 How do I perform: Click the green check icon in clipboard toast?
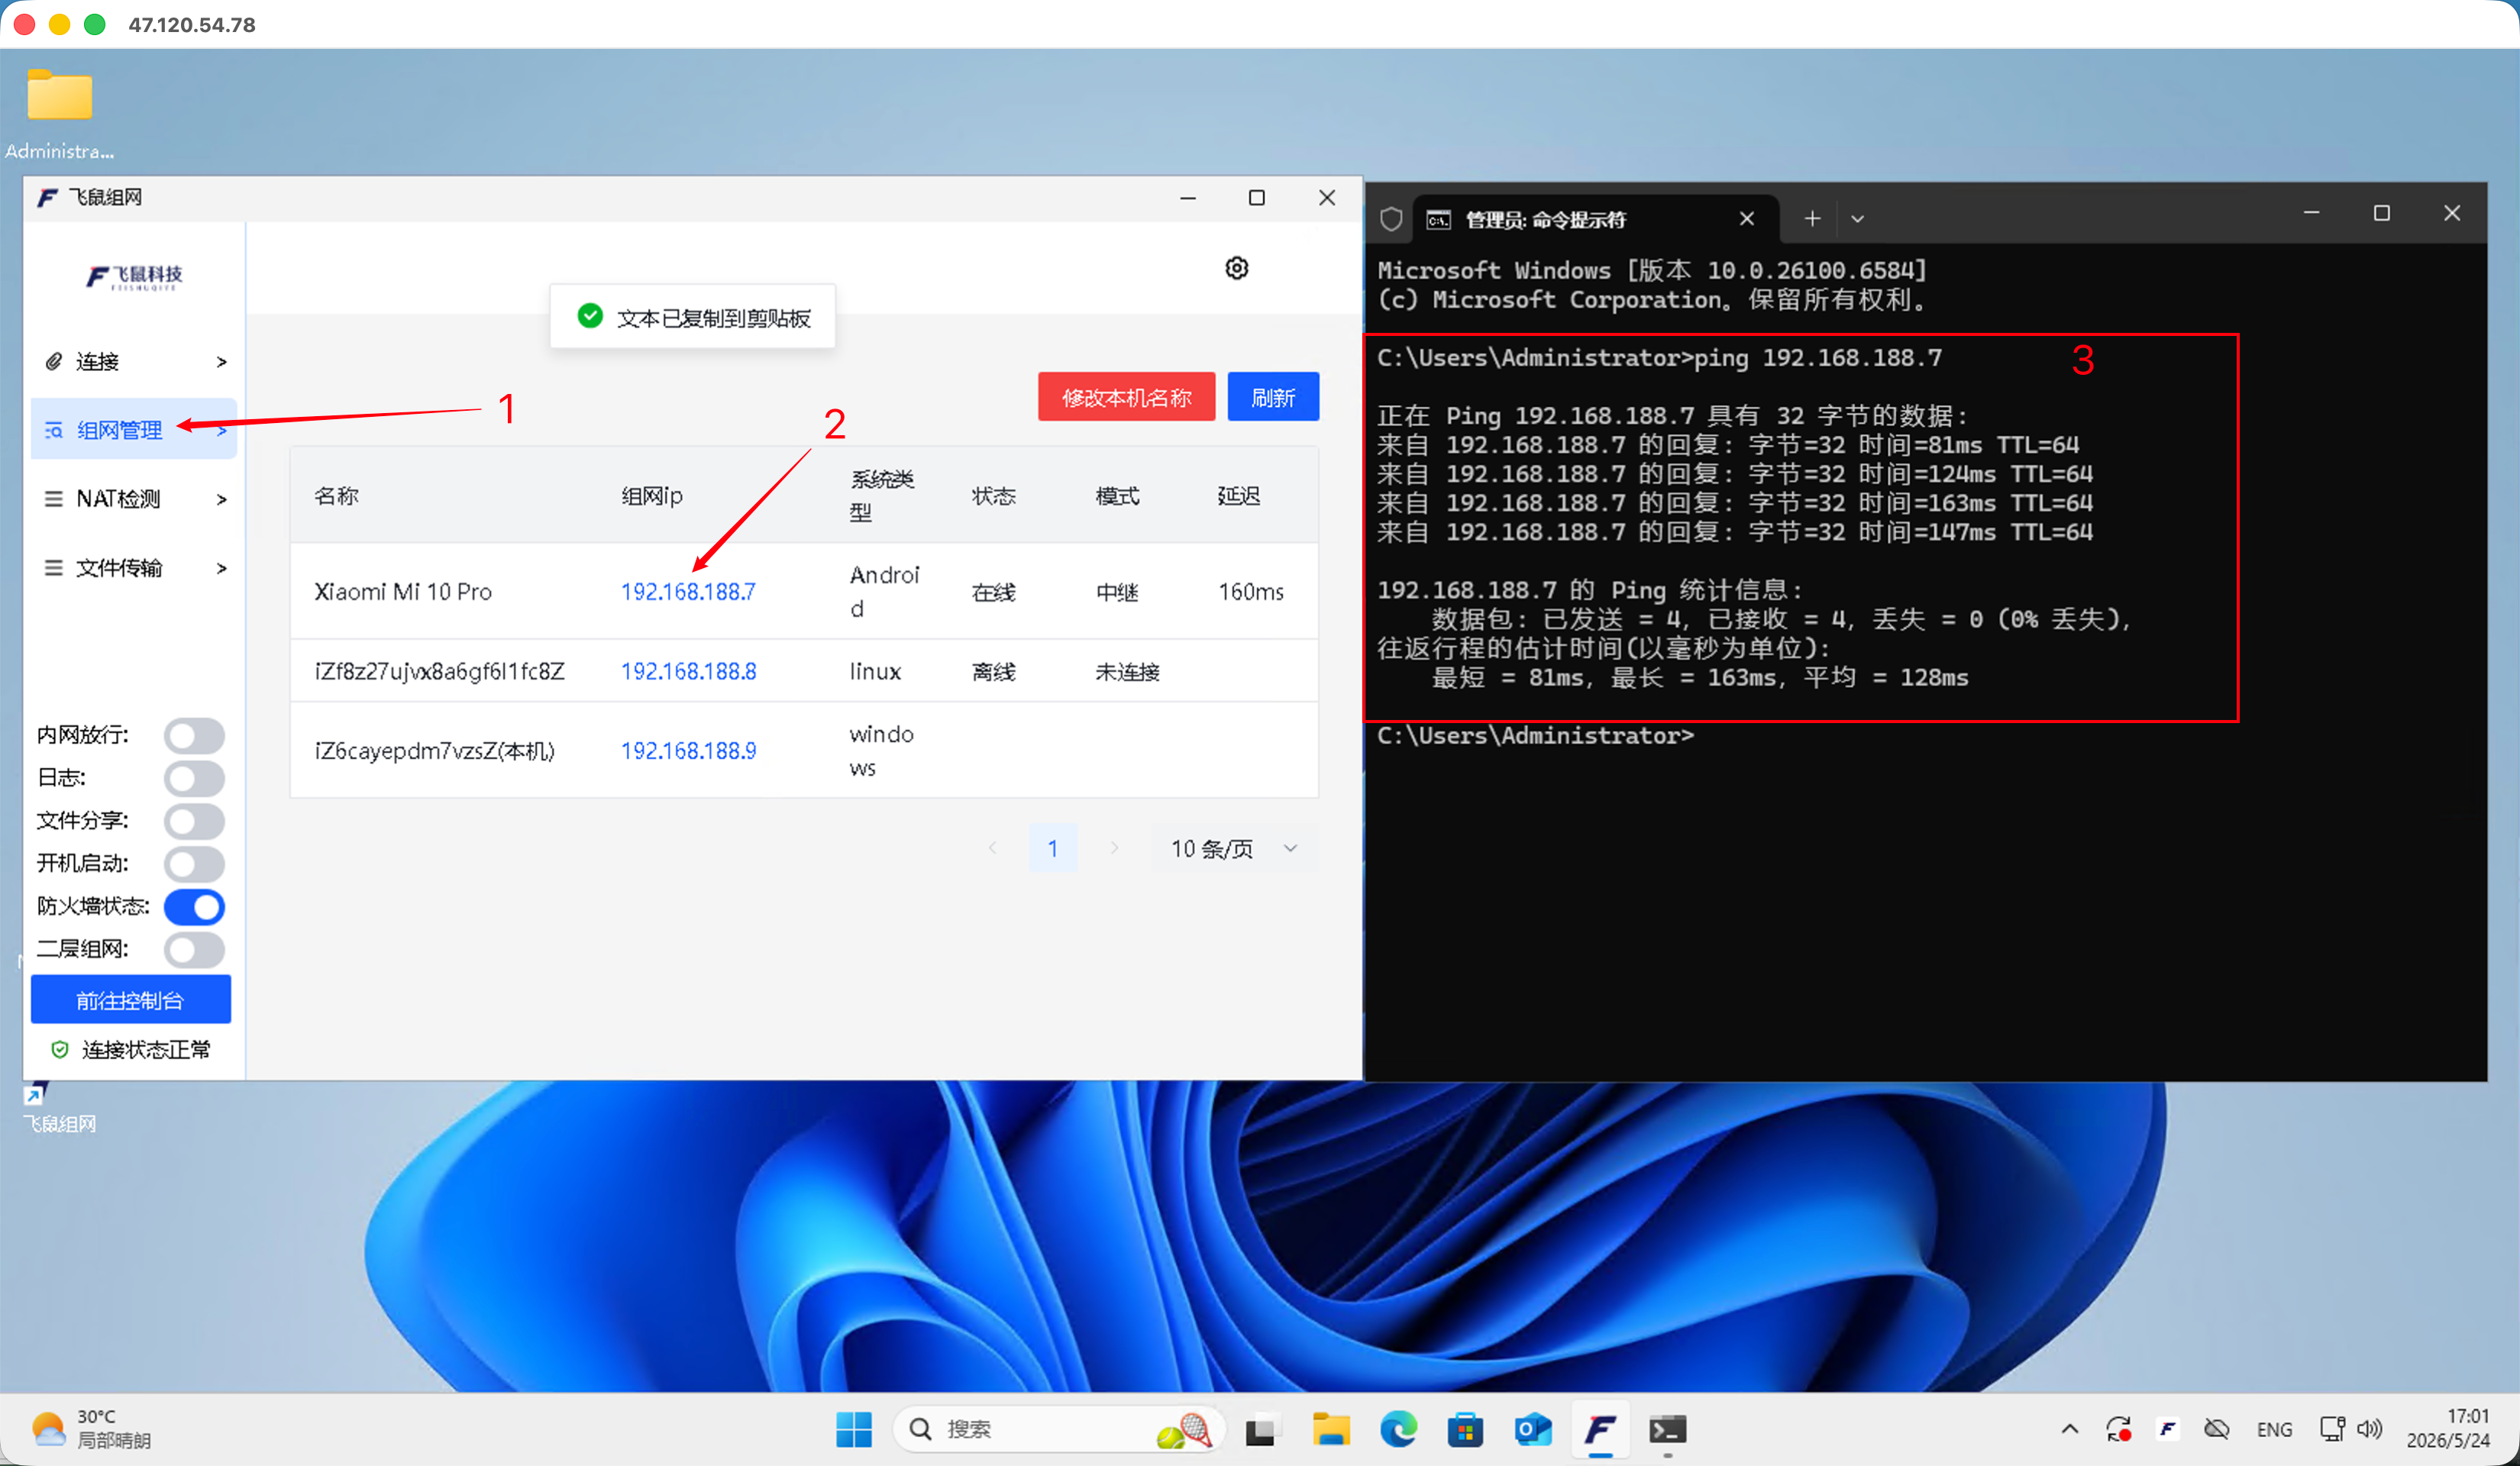pyautogui.click(x=590, y=316)
